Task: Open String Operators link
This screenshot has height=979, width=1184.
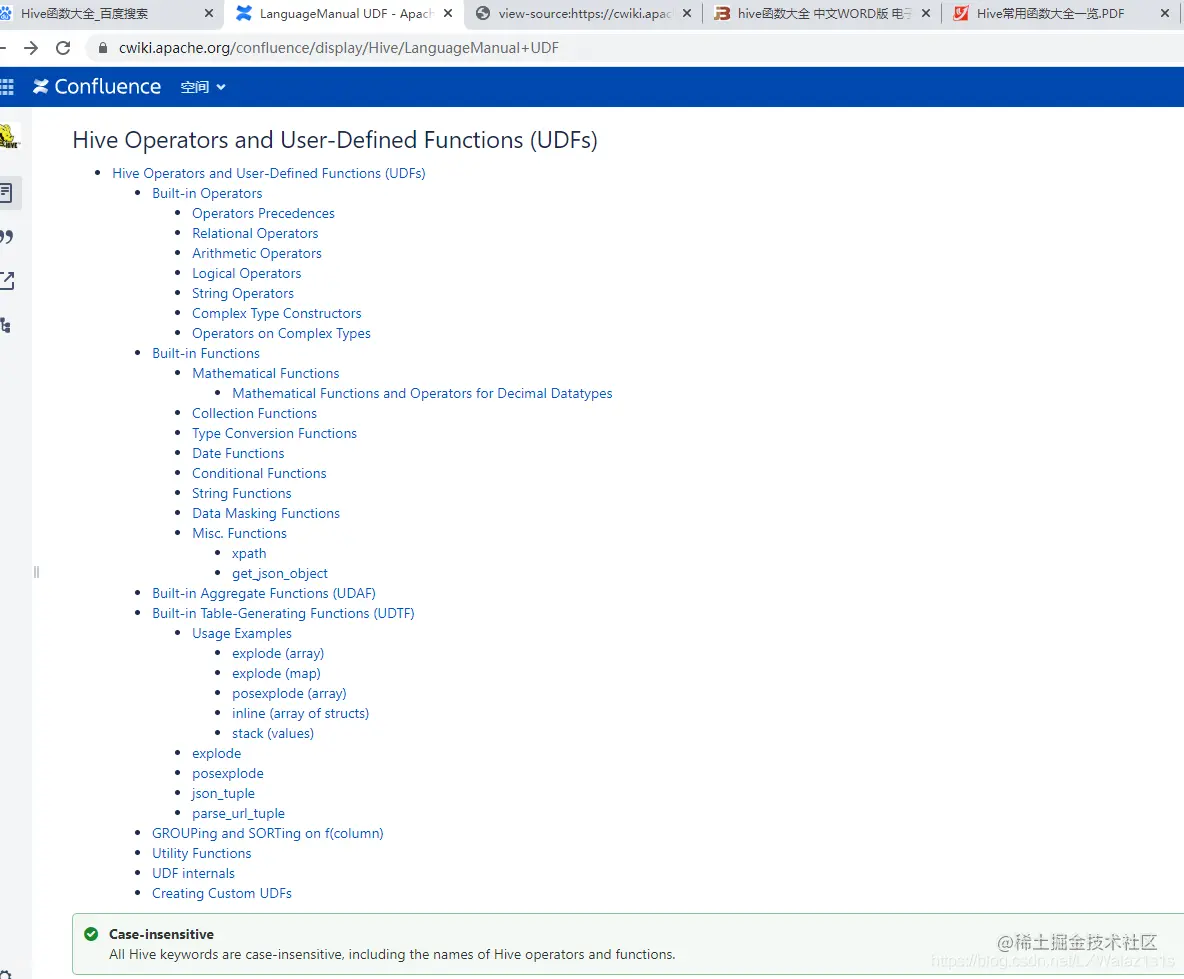Action: (x=242, y=294)
